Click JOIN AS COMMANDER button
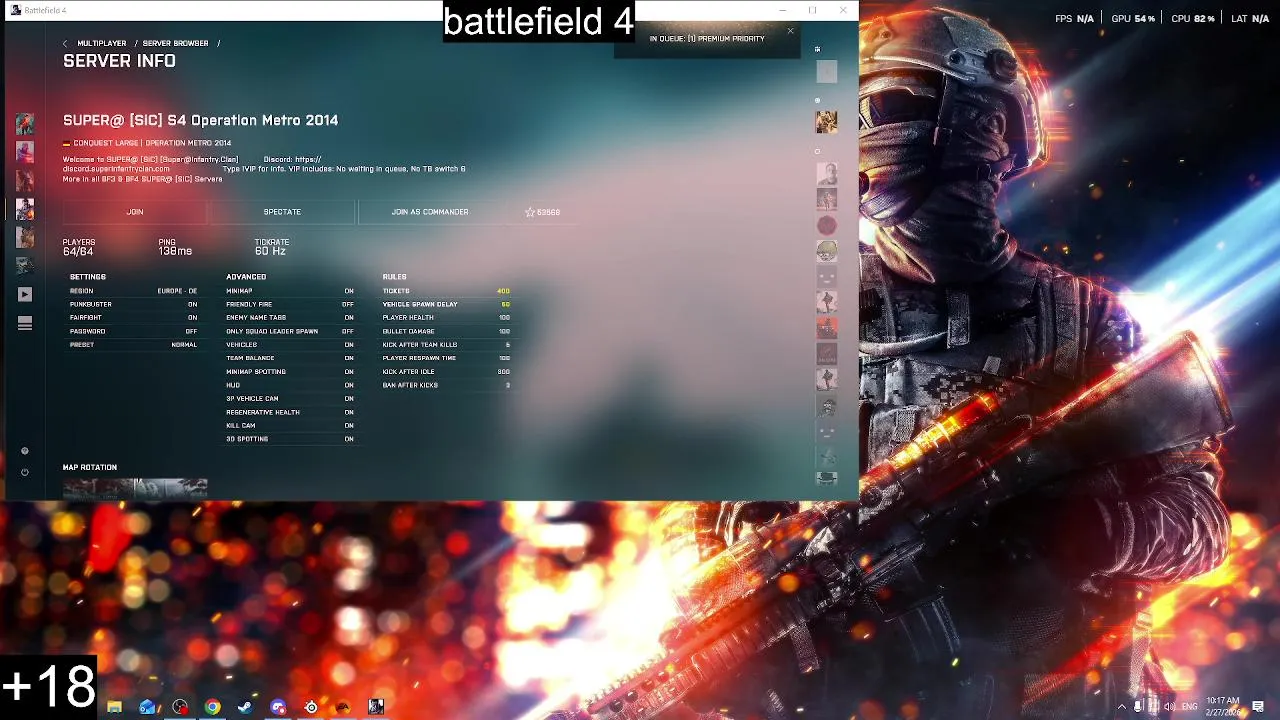Screen dimensions: 1280x720 click(x=430, y=212)
